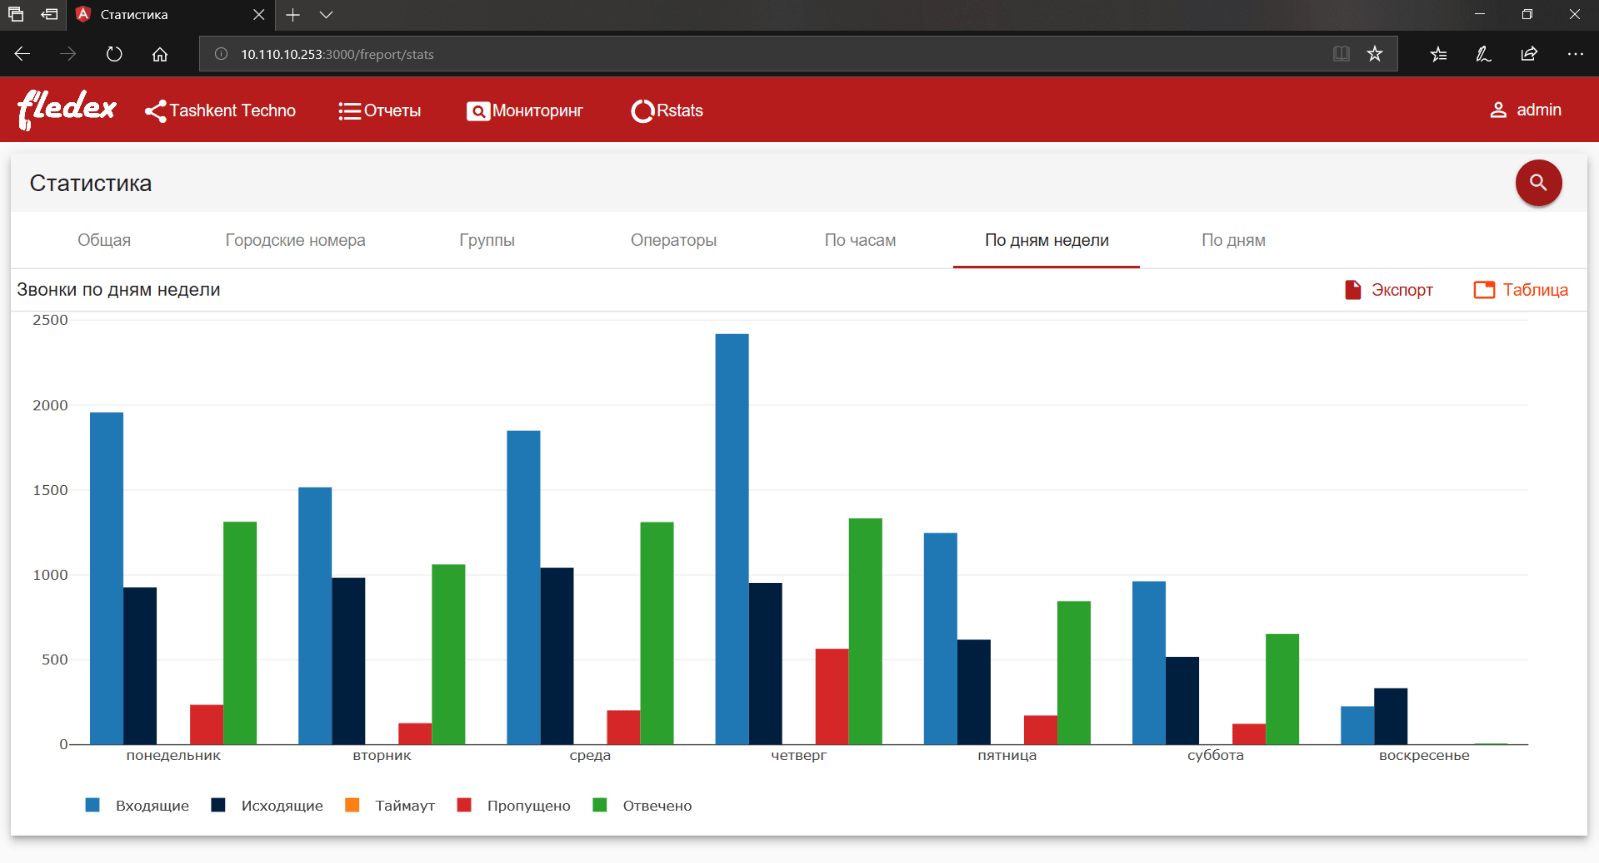This screenshot has height=863, width=1599.
Task: Switch to the По часам tab
Action: 860,240
